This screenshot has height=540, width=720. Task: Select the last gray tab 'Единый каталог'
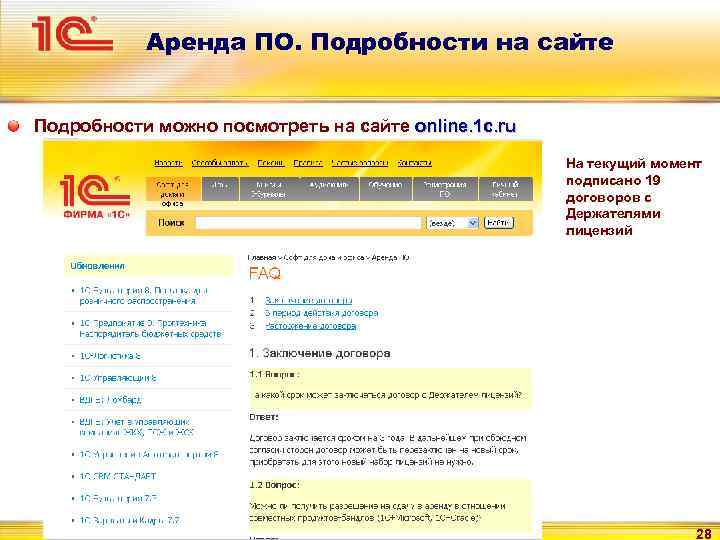506,189
